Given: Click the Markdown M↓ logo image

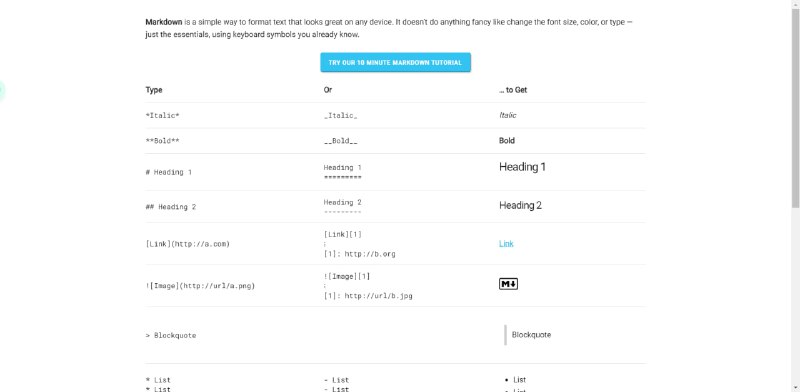Looking at the screenshot, I should click(508, 284).
